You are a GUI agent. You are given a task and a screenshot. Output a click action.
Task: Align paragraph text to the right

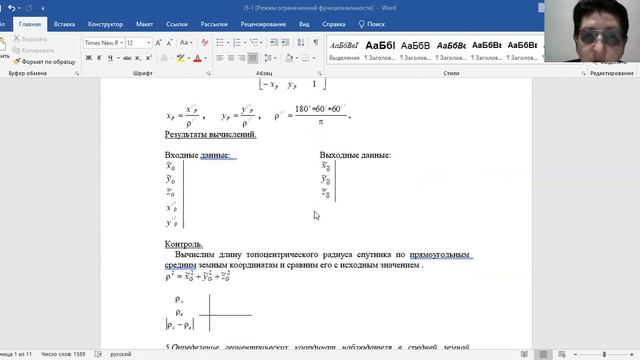point(242,58)
